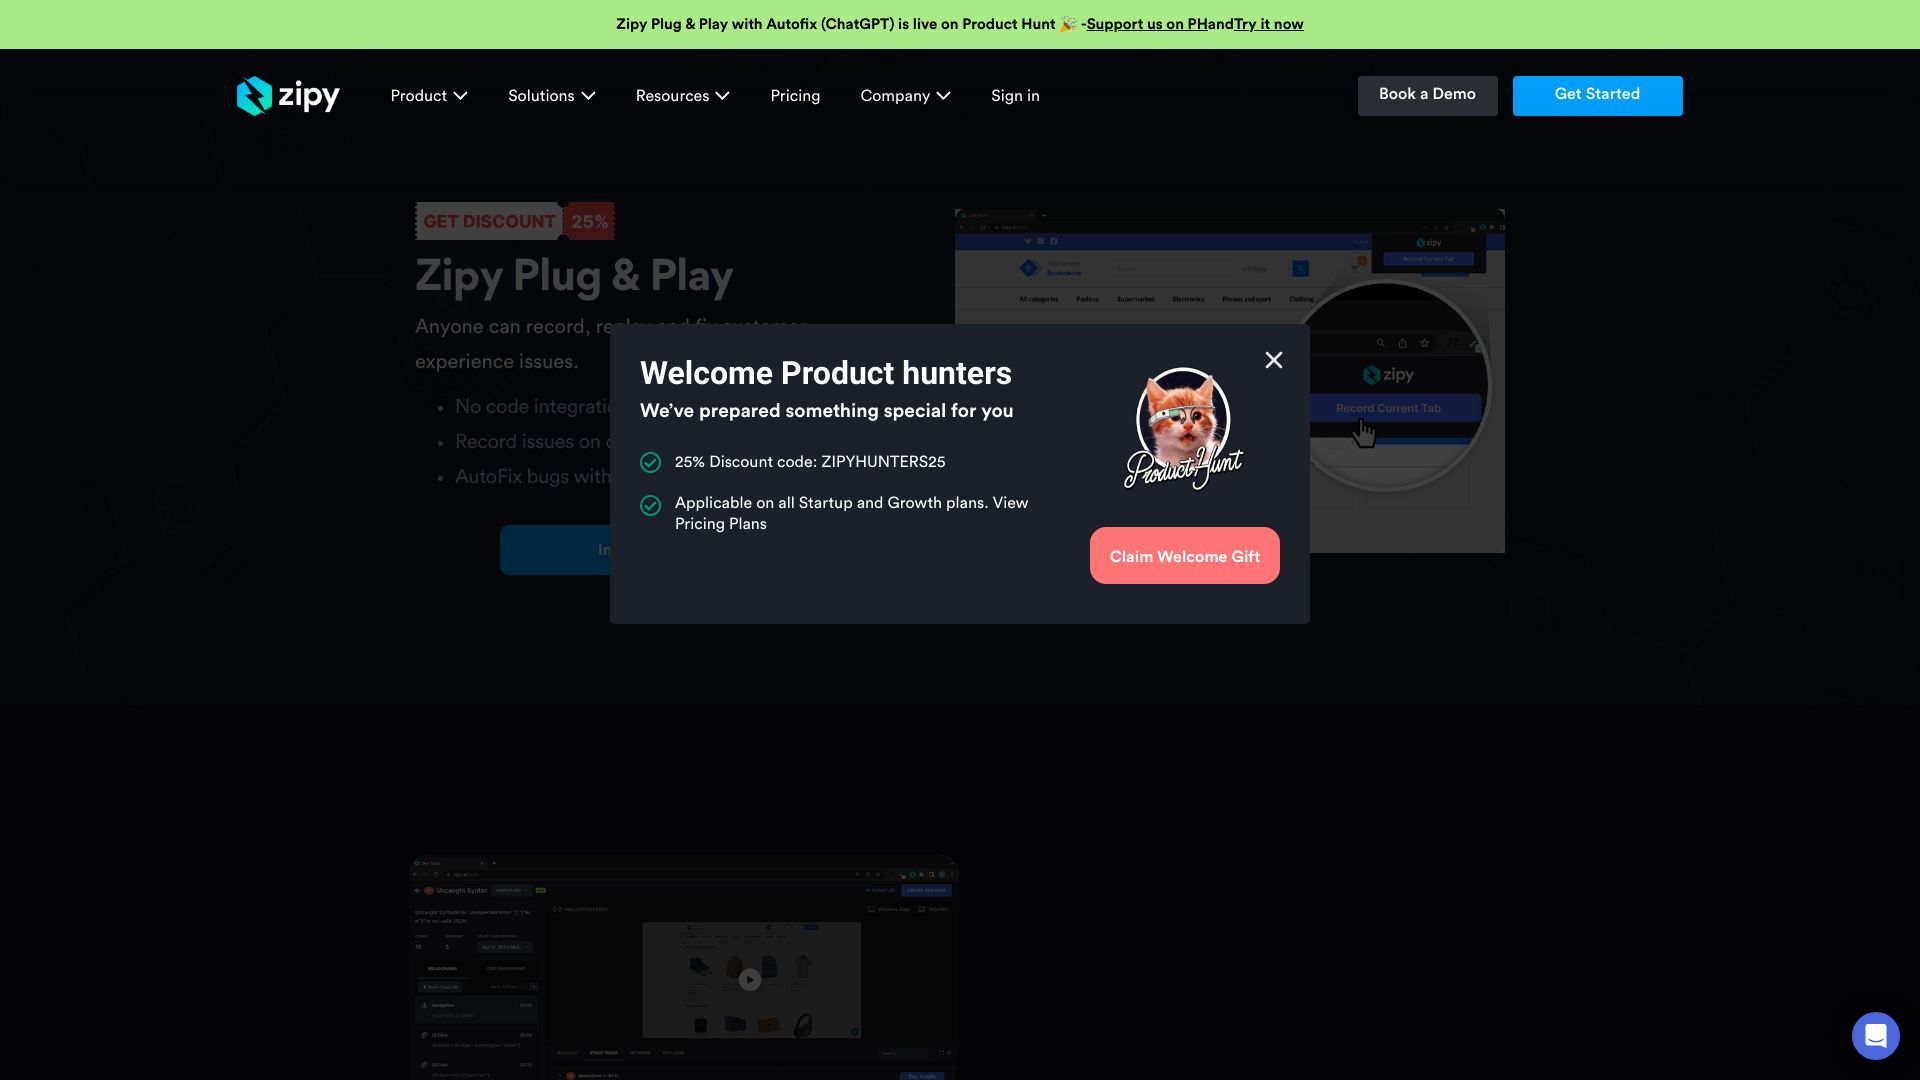Expand the Resources menu chevron
The width and height of the screenshot is (1920, 1080).
pyautogui.click(x=723, y=96)
